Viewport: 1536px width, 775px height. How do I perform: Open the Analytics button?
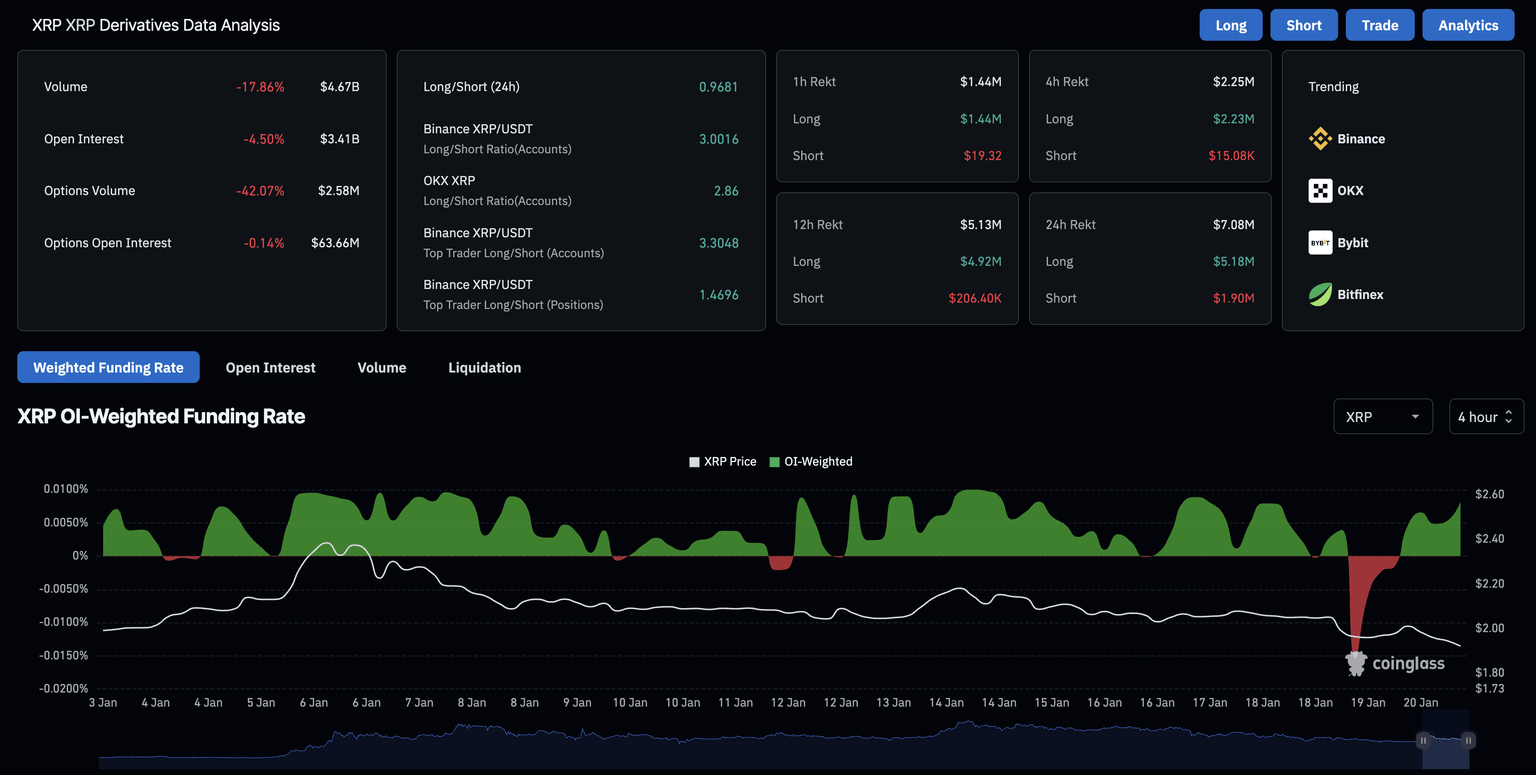pyautogui.click(x=1467, y=25)
